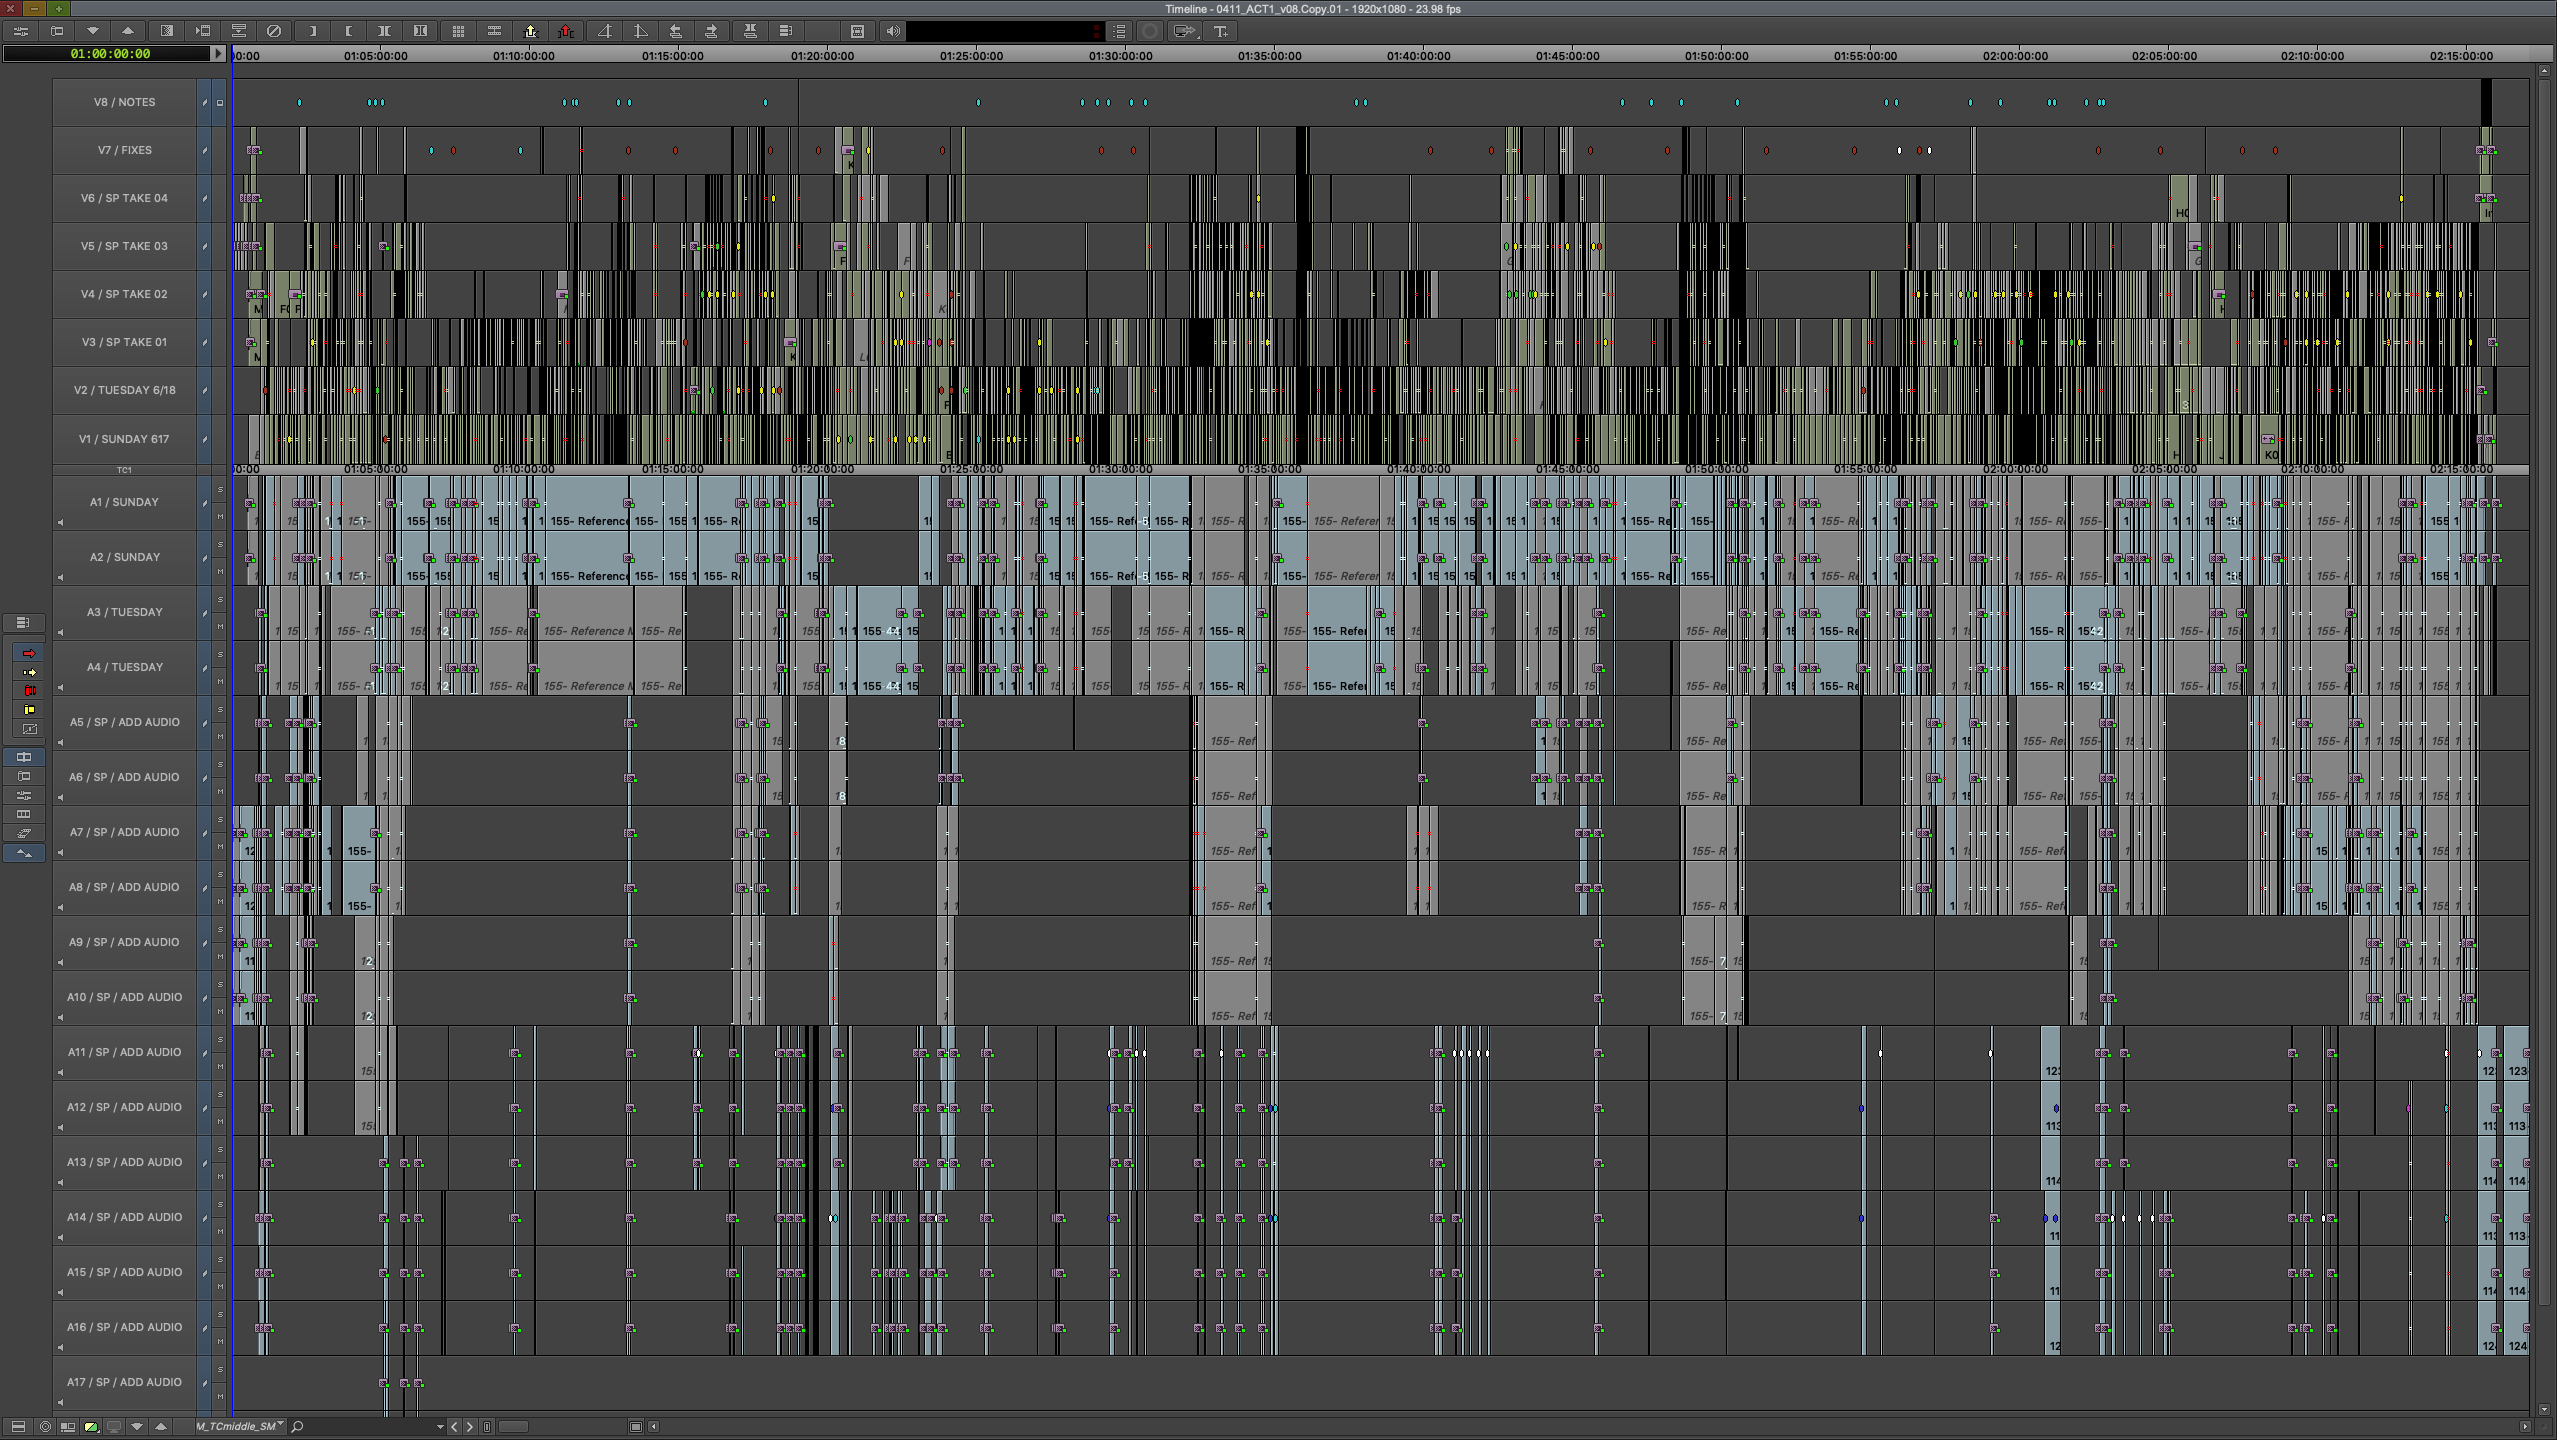Select the V2 / TUESDAY 6/18 track

125,390
